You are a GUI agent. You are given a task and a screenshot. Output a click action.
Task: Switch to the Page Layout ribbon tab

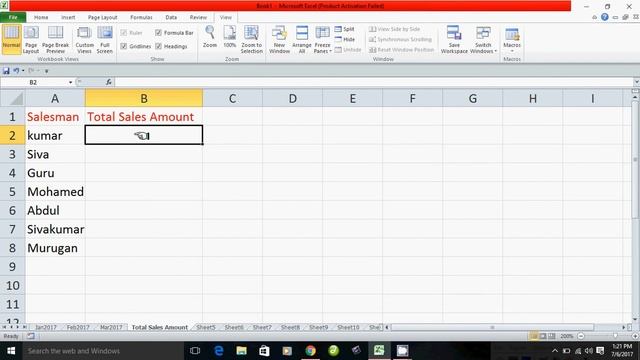(x=102, y=17)
